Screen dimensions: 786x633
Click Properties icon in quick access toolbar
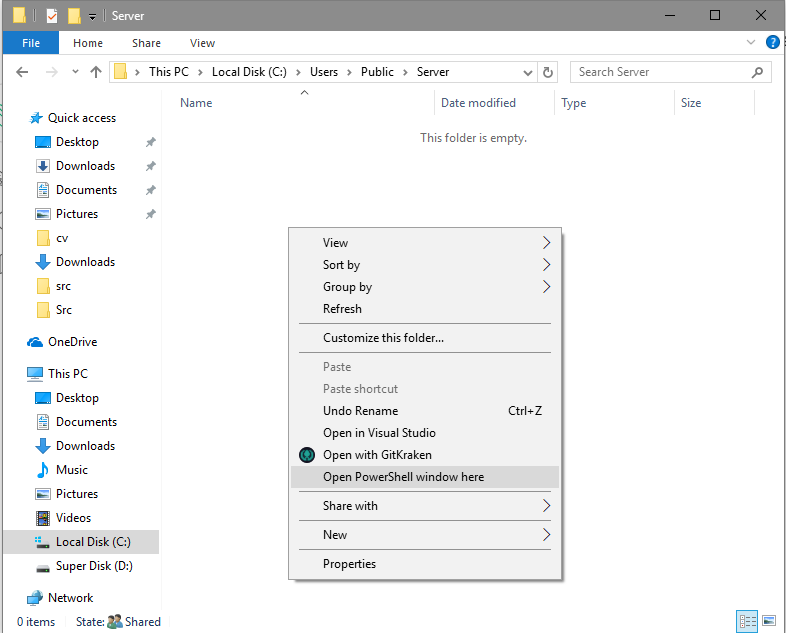pyautogui.click(x=52, y=16)
